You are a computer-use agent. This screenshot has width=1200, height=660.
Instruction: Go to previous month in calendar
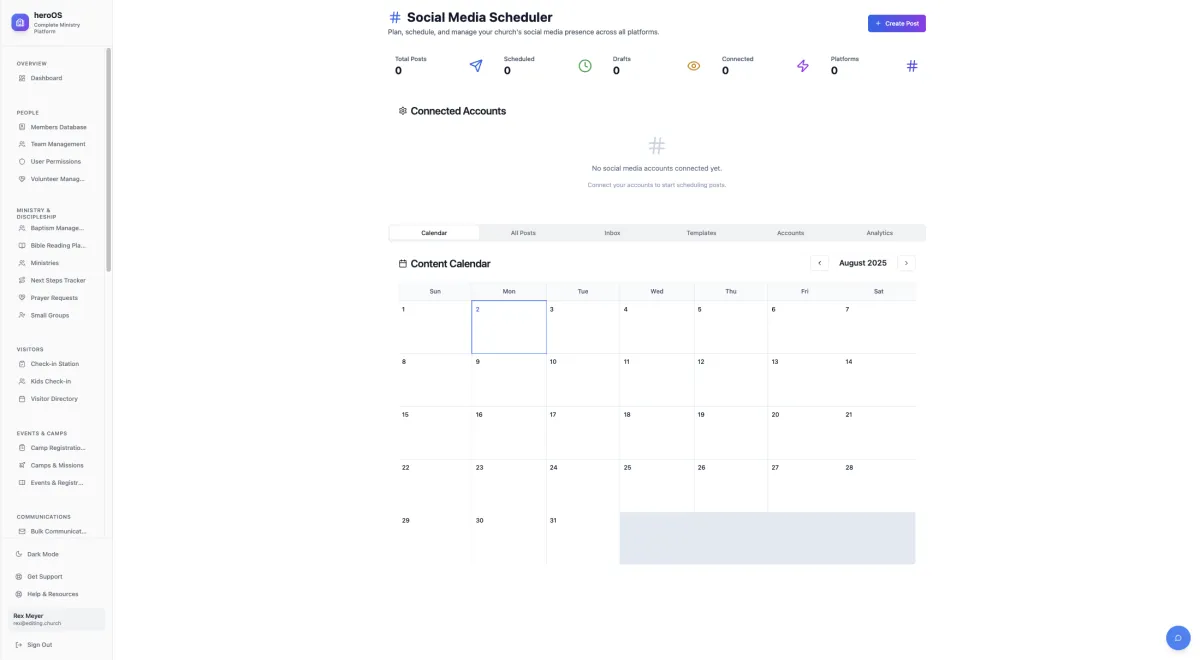coord(819,263)
